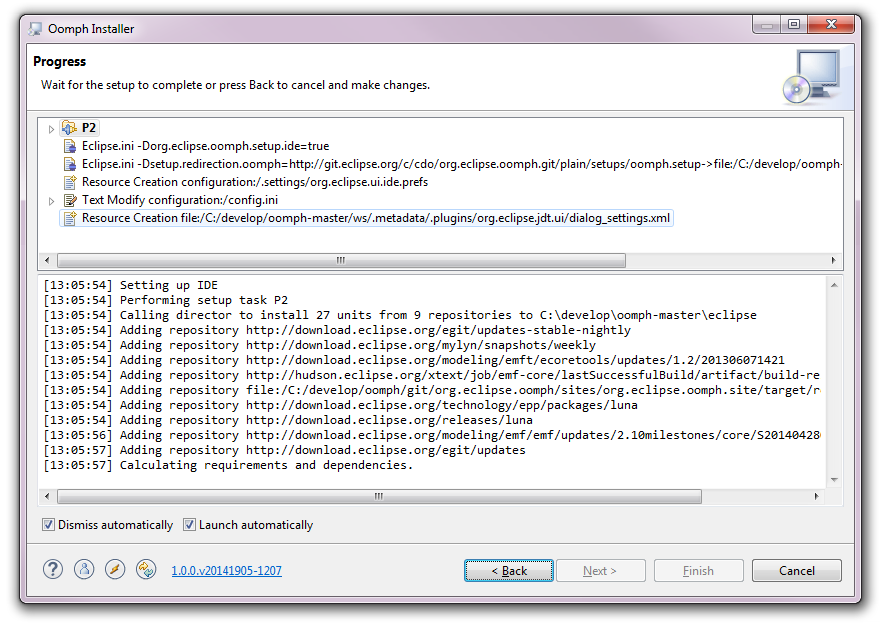
Task: Click log line "Performing setup task P2"
Action: pyautogui.click(x=166, y=301)
